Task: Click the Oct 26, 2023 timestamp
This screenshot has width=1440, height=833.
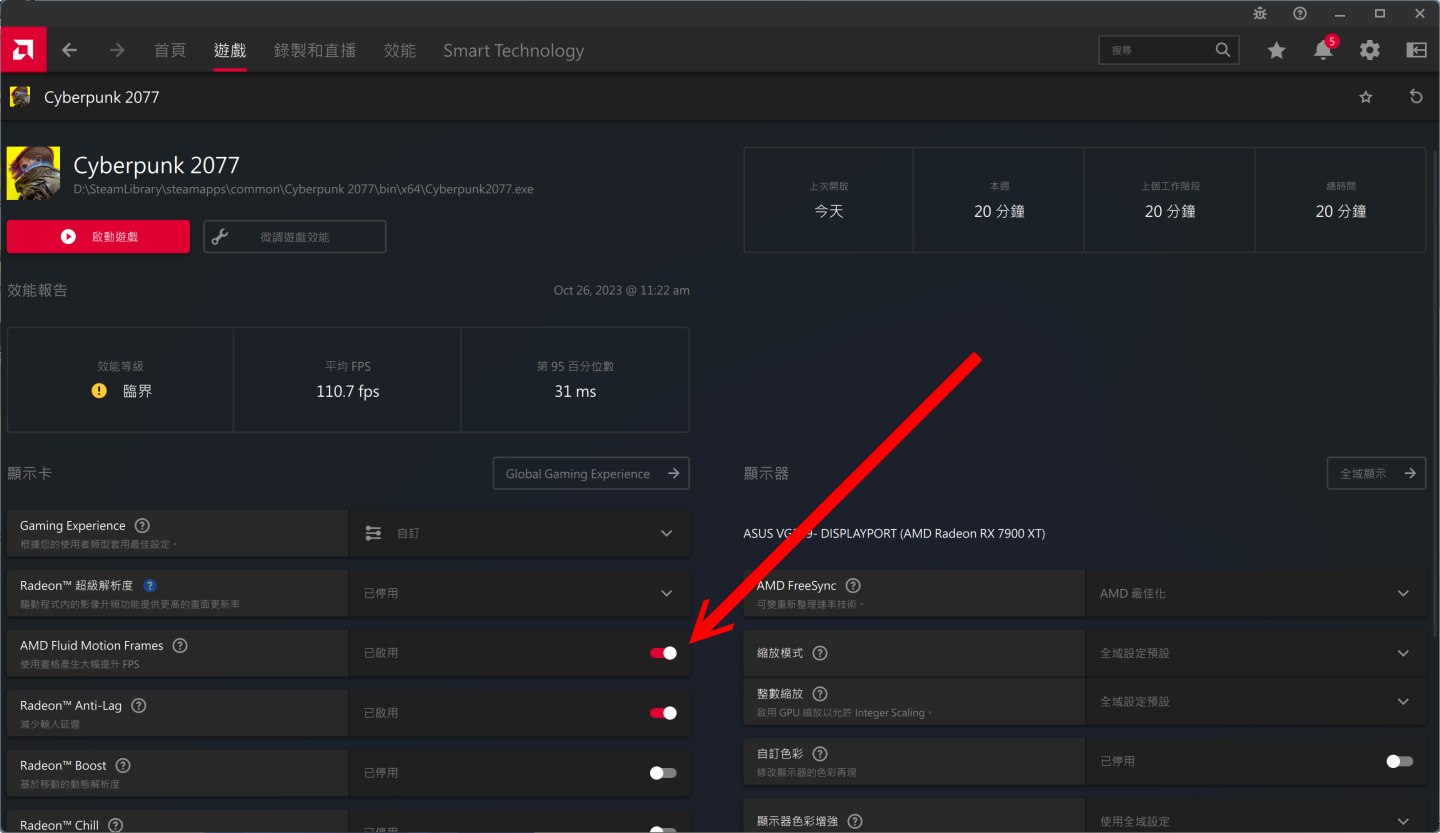Action: coord(622,291)
